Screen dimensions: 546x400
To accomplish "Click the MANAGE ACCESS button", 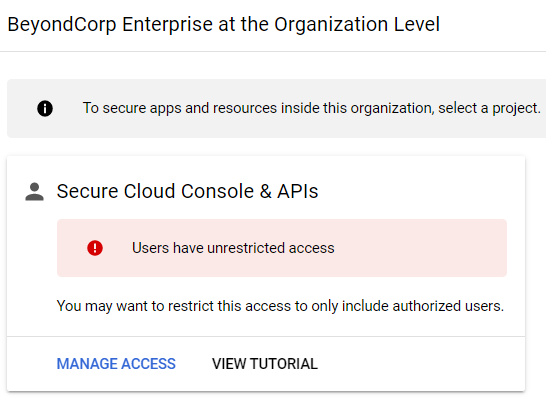I will point(116,364).
